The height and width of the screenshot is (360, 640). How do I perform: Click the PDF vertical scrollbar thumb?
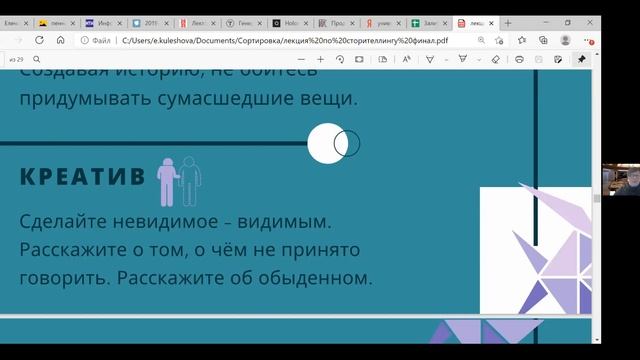(x=597, y=198)
